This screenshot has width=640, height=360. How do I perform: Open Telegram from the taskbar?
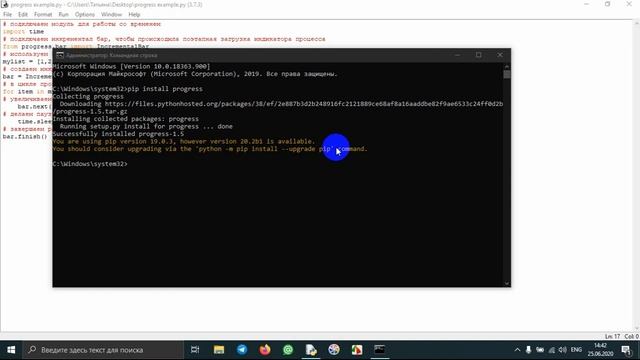pos(242,350)
